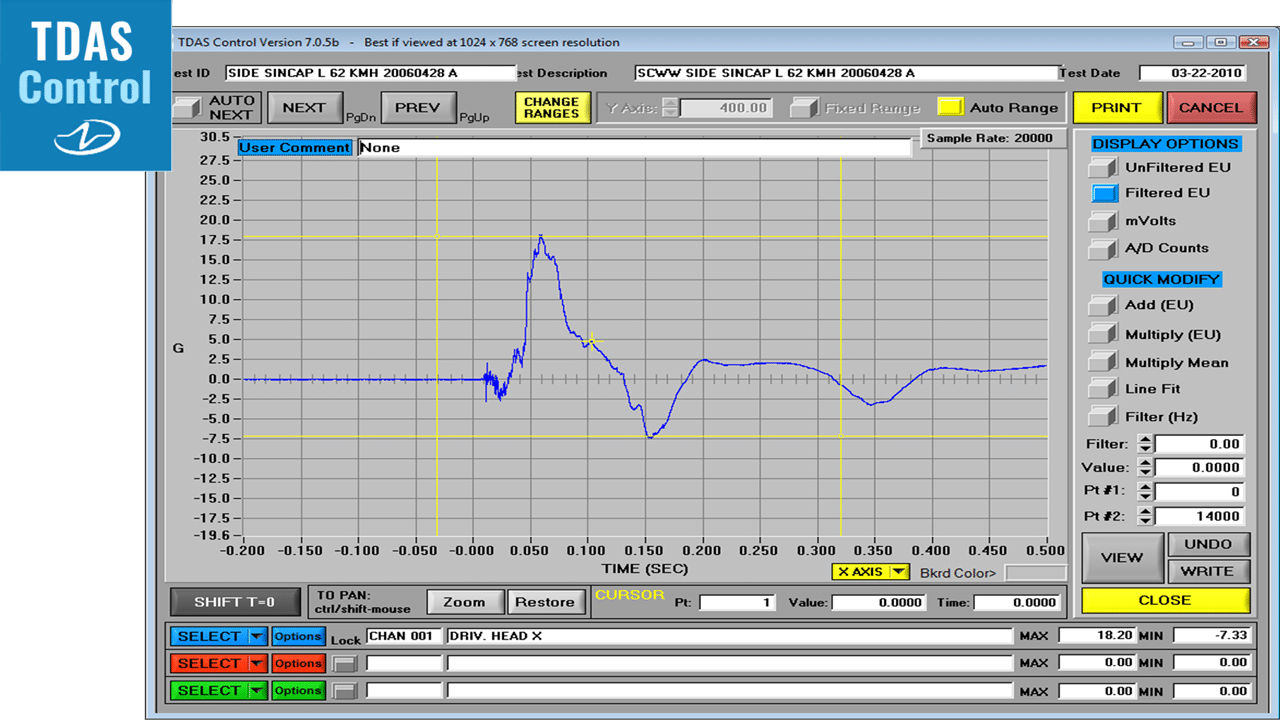Toggle the channel lock on red row
Viewport: 1280px width, 720px height.
(345, 663)
